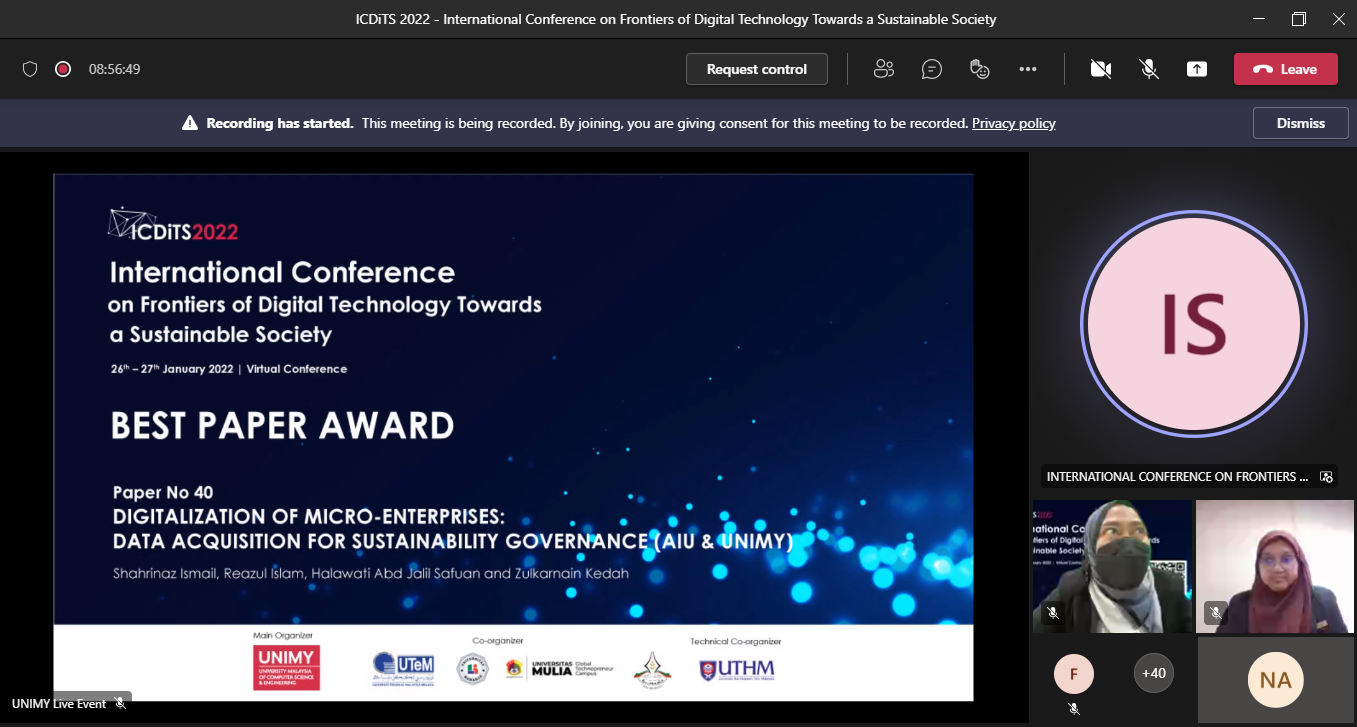Open the Privacy policy link

tap(1014, 123)
